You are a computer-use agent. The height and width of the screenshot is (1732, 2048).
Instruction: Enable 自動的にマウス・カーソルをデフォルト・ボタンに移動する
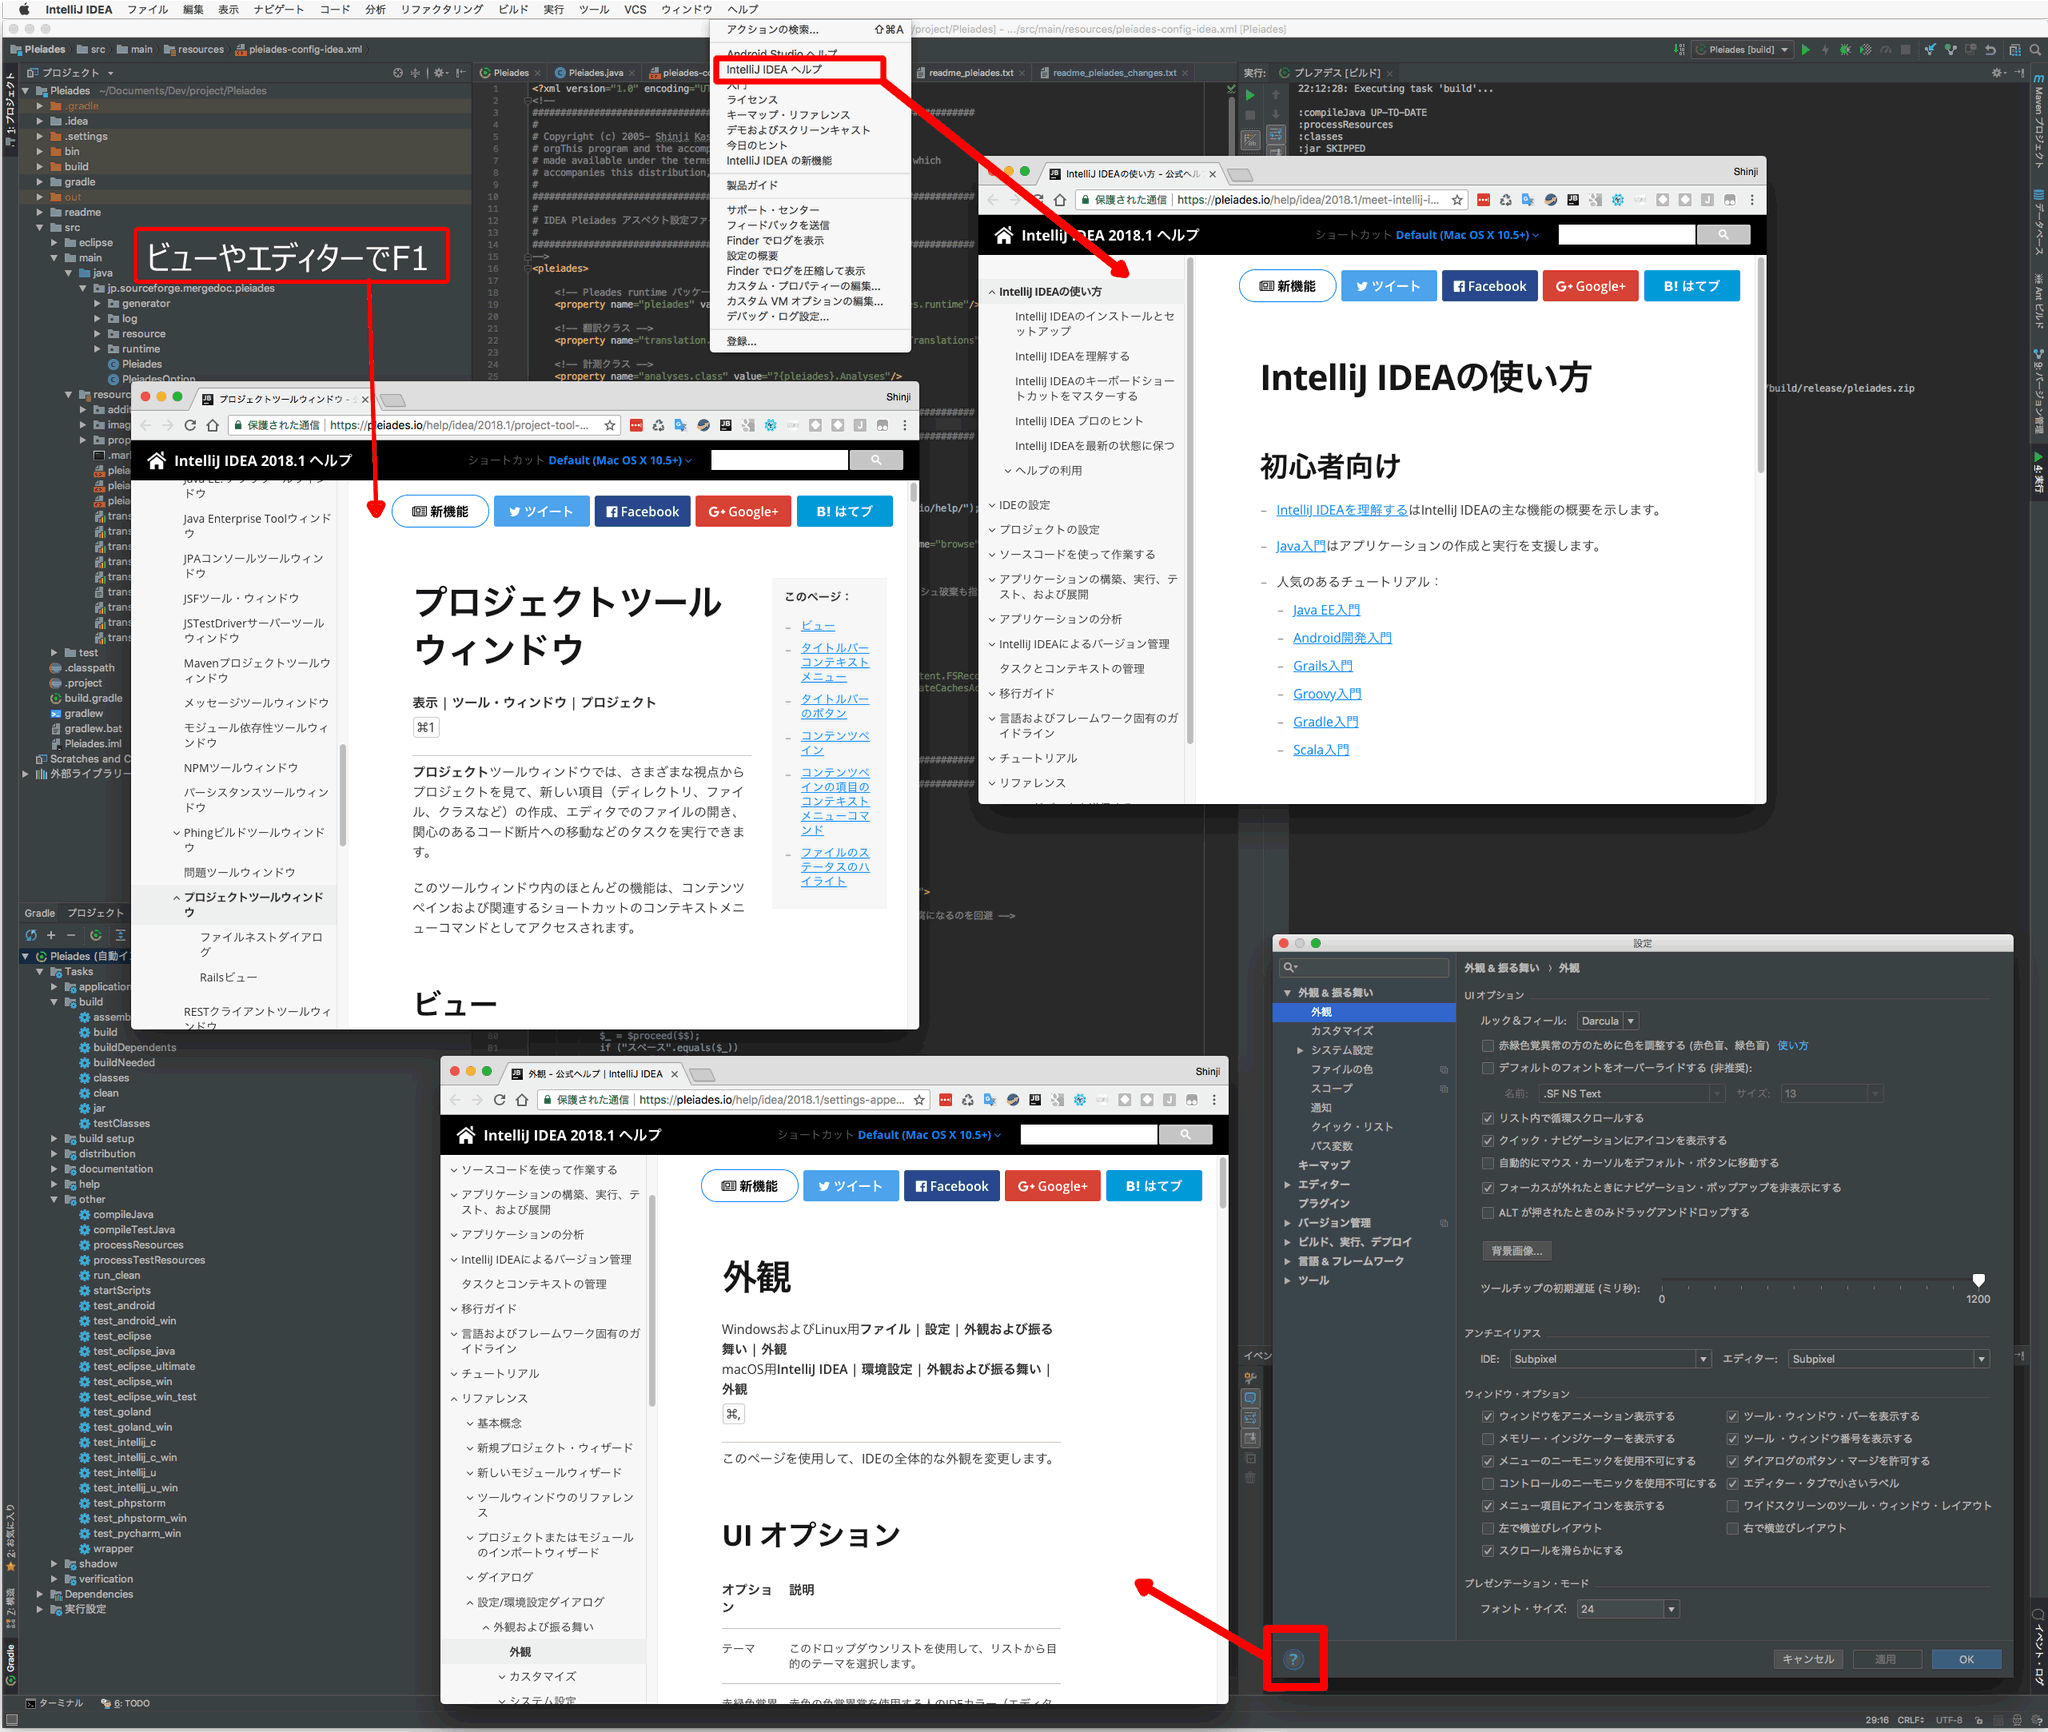[1488, 1163]
